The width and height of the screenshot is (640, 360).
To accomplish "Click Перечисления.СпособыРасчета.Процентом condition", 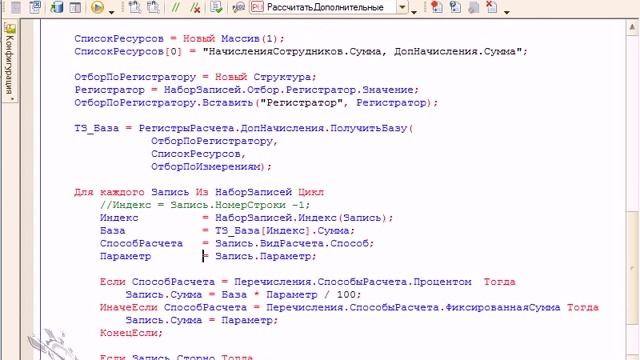I will click(x=353, y=282).
